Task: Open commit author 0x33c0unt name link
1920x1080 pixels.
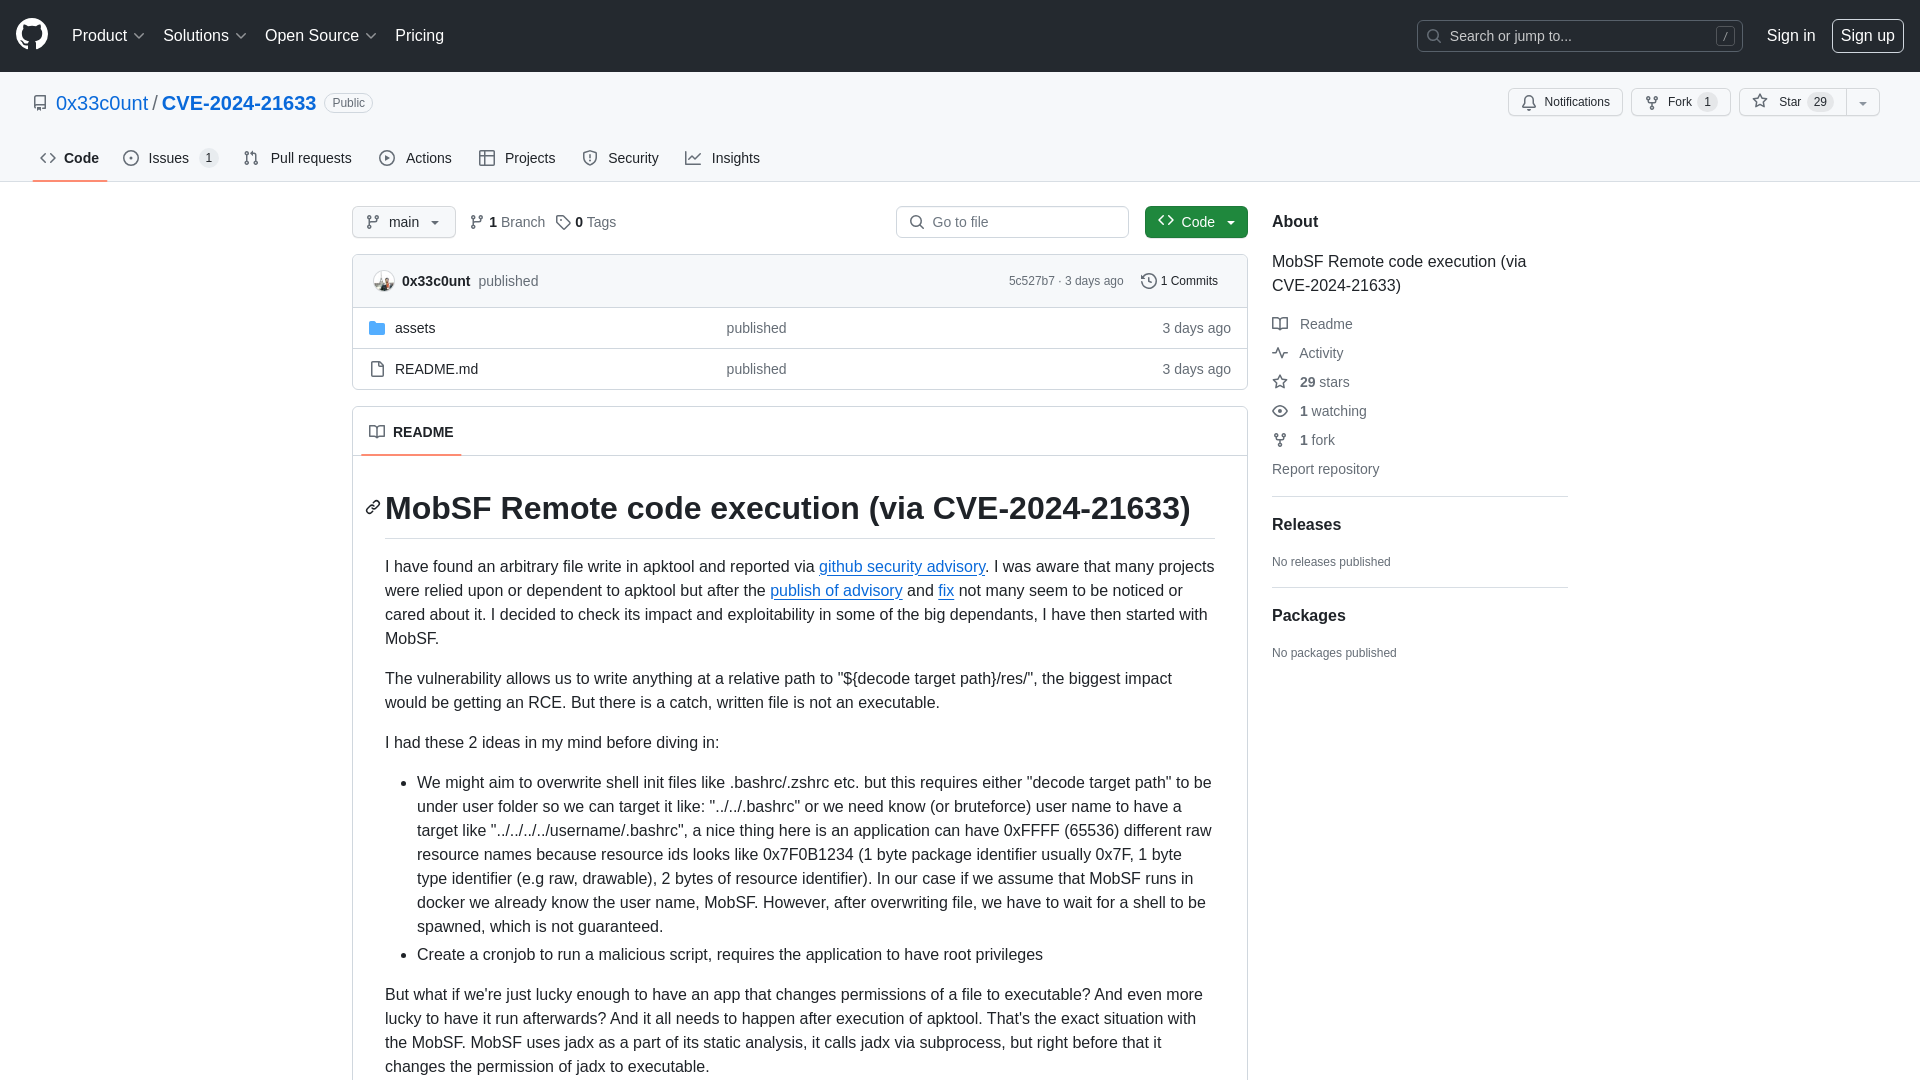Action: pos(436,281)
